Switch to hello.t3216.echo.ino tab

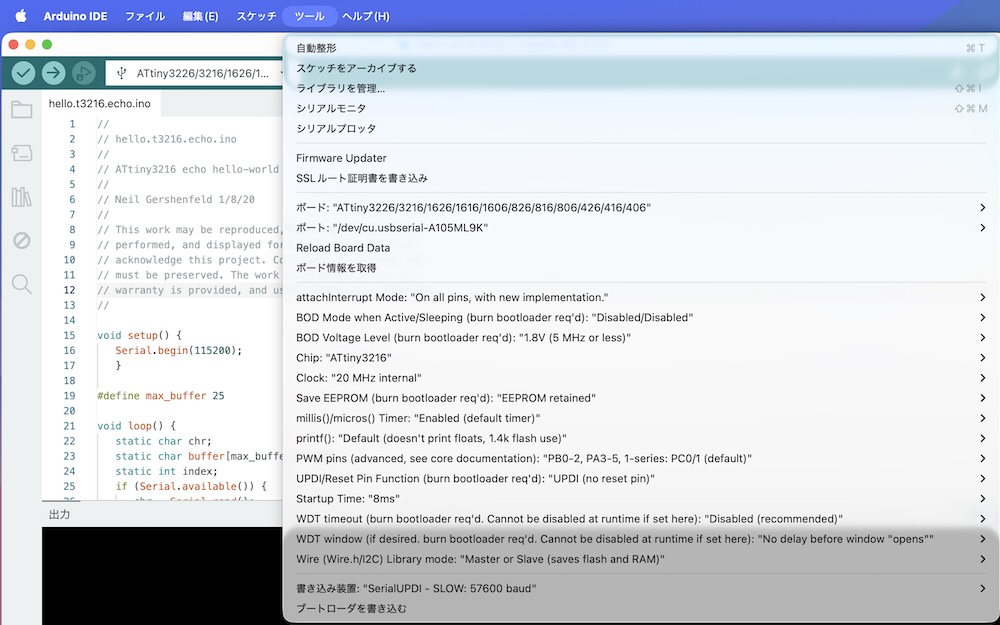[100, 104]
